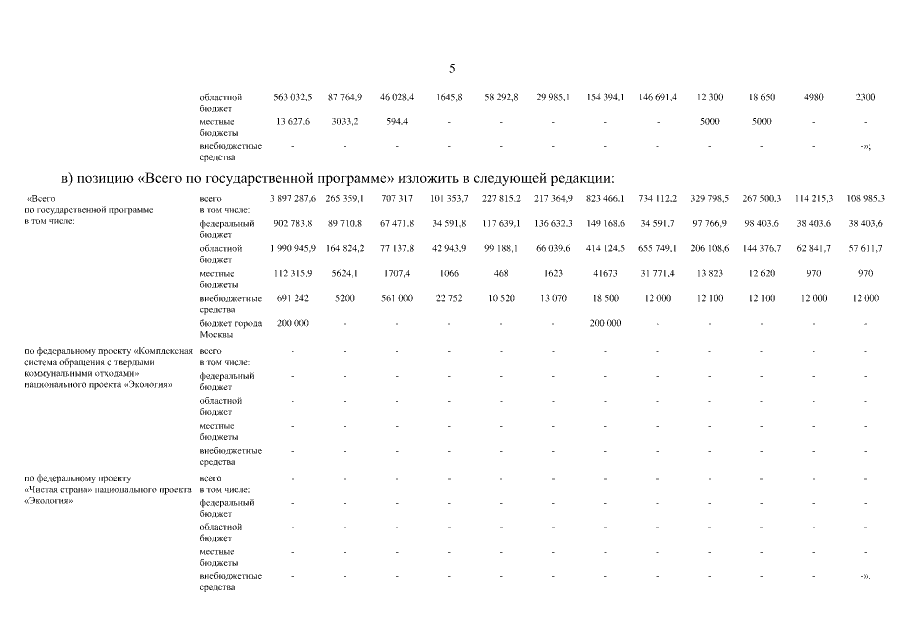The height and width of the screenshot is (640, 905).
Task: Select the «Чистая страна» project label
Action: pyautogui.click(x=107, y=489)
